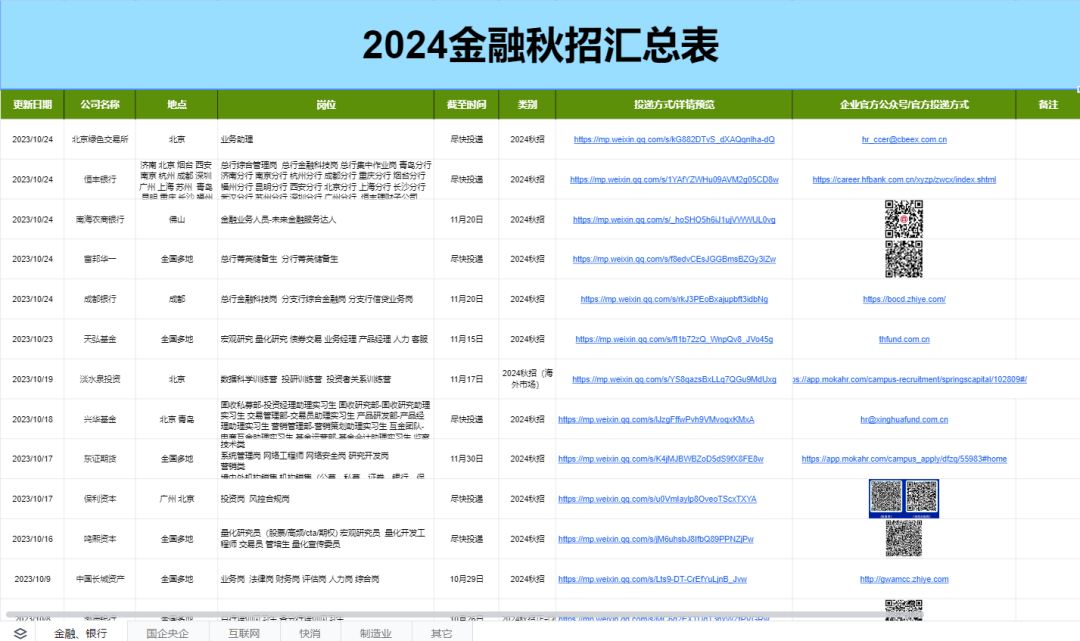
Task: Select the 2024秋招（海外市场）category cell
Action: point(527,379)
